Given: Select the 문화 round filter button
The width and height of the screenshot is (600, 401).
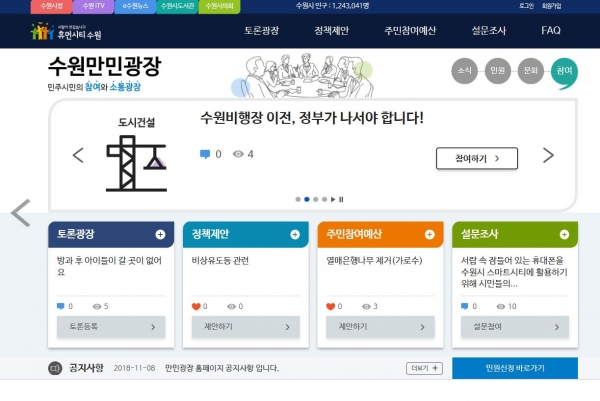Looking at the screenshot, I should (x=531, y=71).
